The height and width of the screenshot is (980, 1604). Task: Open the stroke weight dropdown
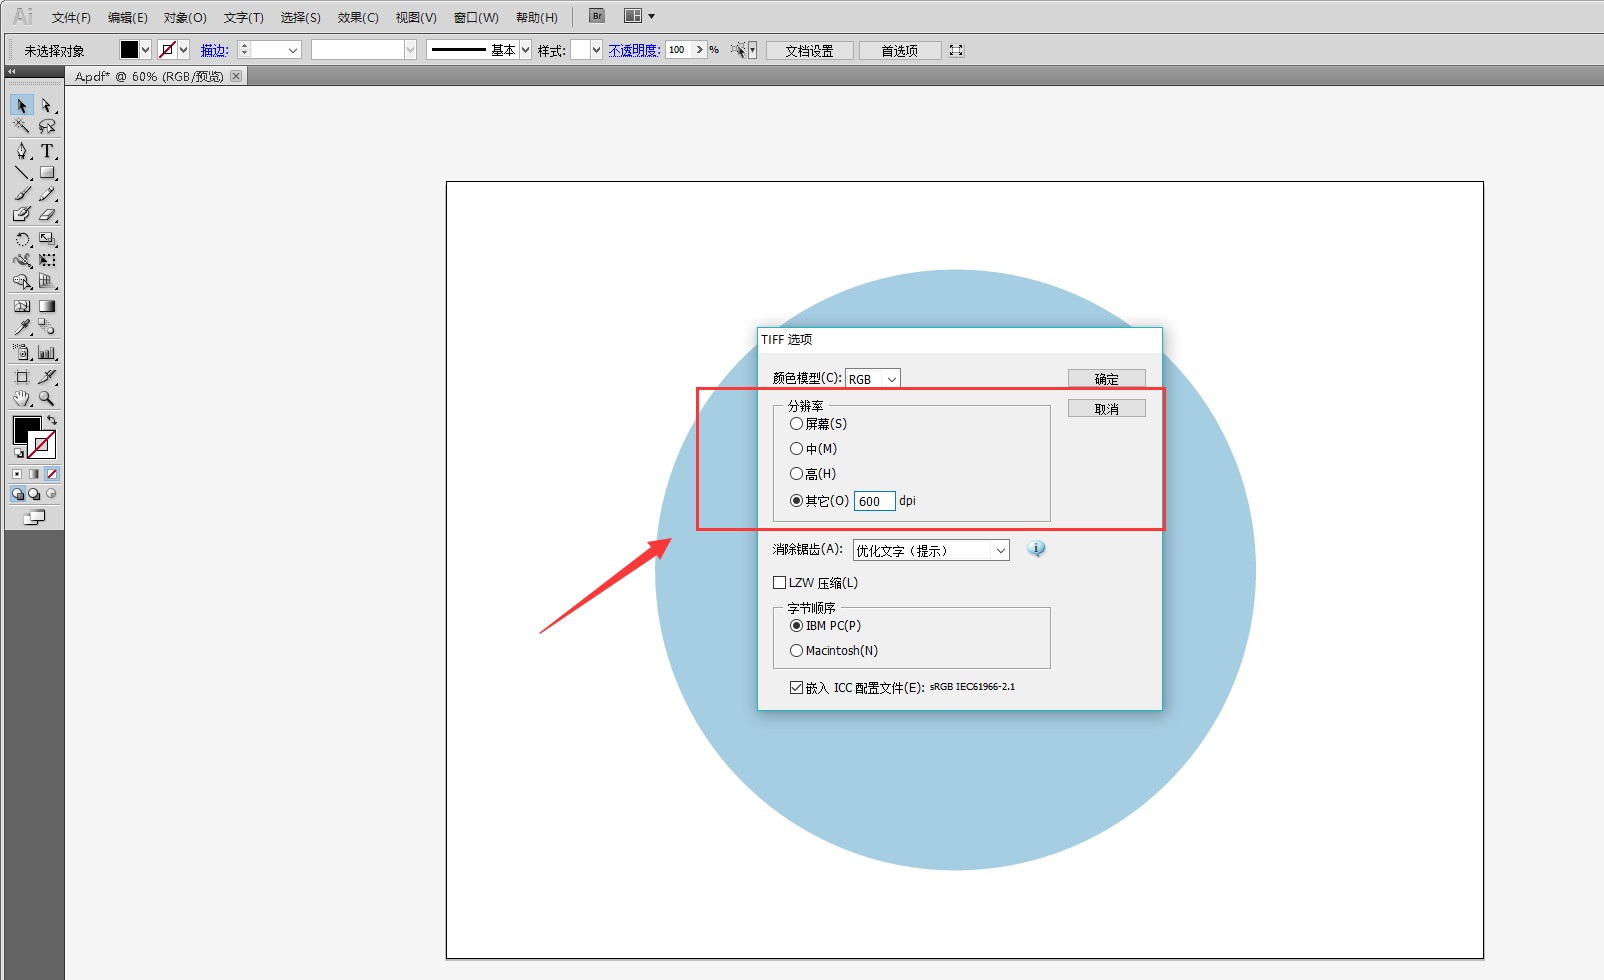(293, 50)
